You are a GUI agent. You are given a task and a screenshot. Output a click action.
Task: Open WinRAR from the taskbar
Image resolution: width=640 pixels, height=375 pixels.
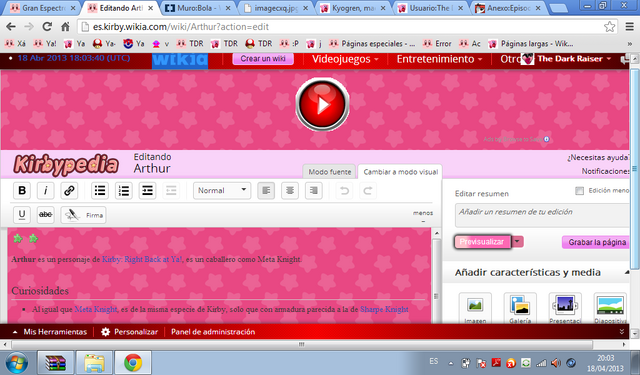point(56,363)
